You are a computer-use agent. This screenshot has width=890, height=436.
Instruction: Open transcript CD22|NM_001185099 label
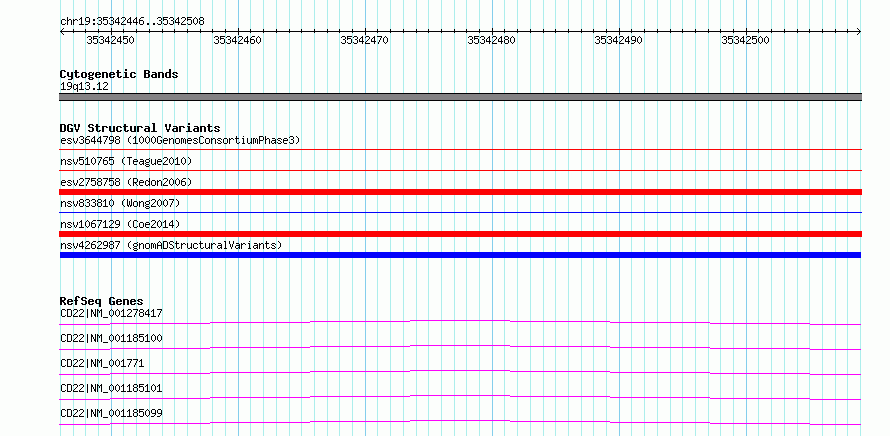(111, 413)
